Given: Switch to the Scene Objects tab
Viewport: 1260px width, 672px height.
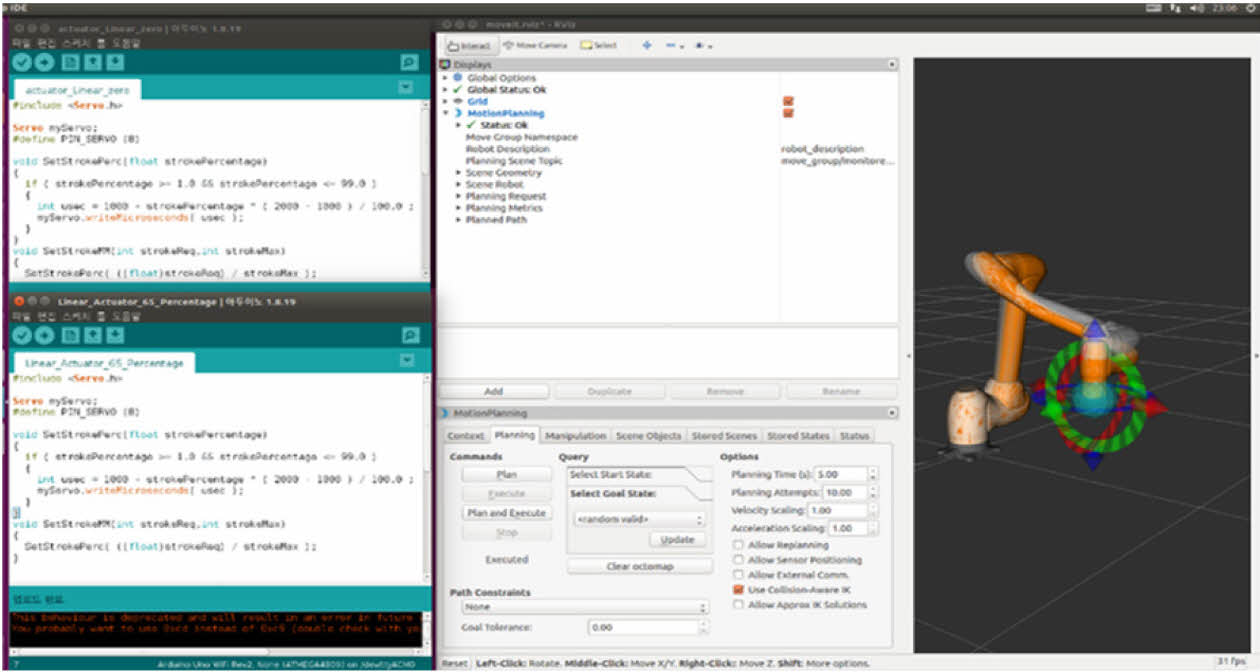Looking at the screenshot, I should pos(649,436).
